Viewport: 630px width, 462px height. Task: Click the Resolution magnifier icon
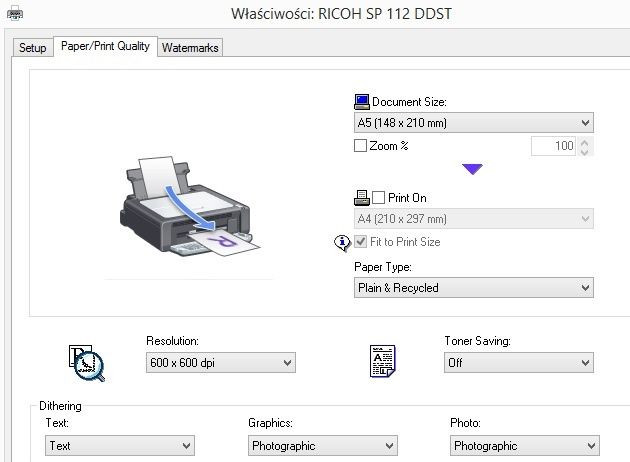pyautogui.click(x=87, y=363)
